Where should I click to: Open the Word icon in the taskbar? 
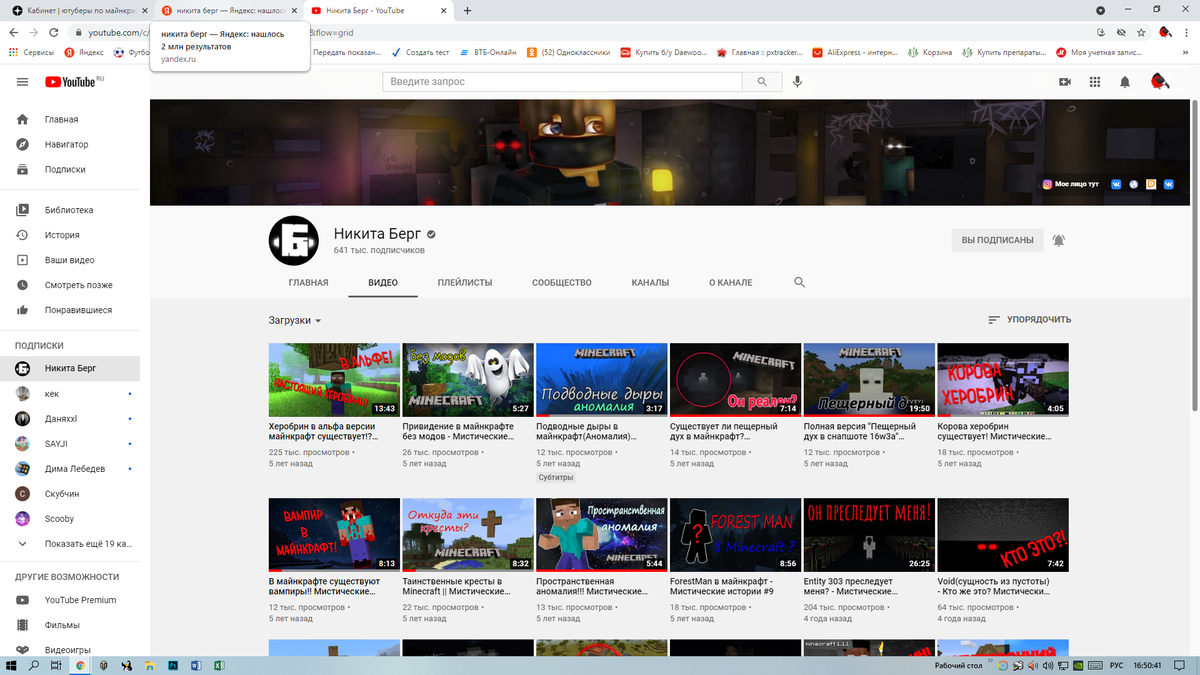click(x=196, y=665)
